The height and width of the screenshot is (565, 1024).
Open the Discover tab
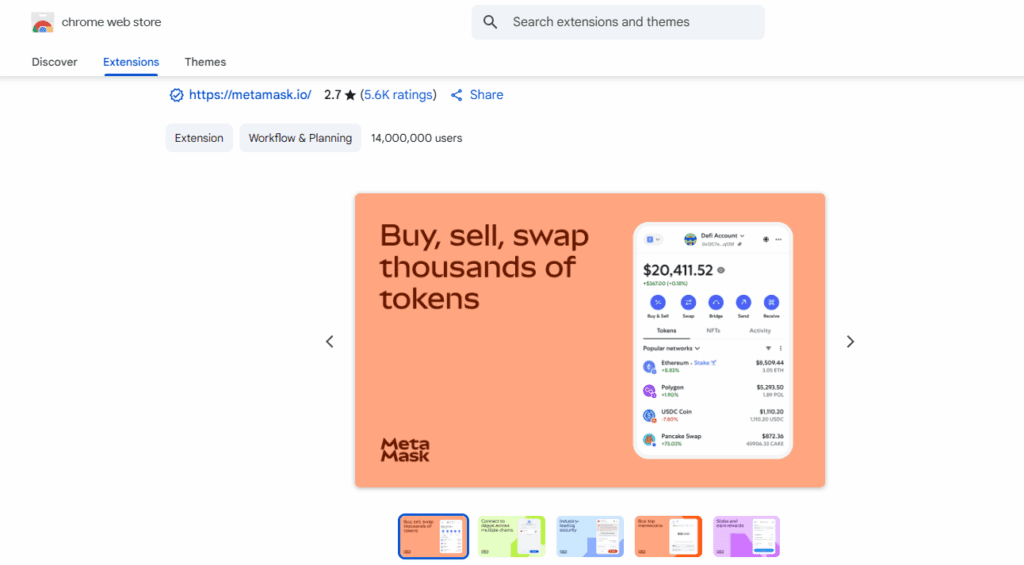click(54, 62)
